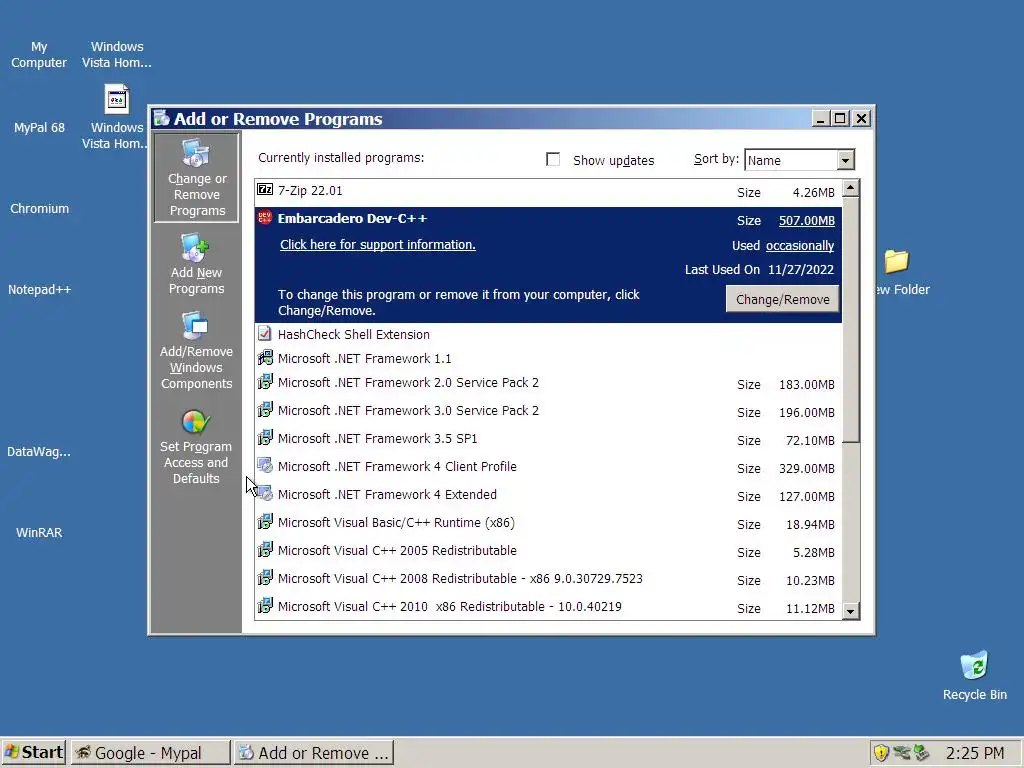Open the Sort by Name dropdown
This screenshot has height=768, width=1024.
(845, 160)
